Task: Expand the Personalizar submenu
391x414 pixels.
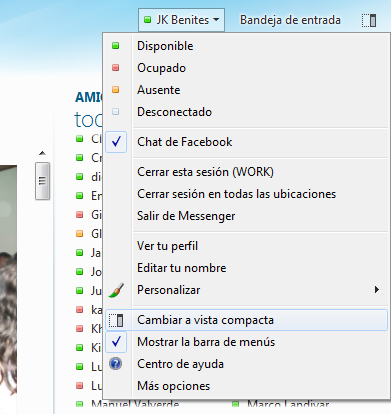Action: [247, 290]
